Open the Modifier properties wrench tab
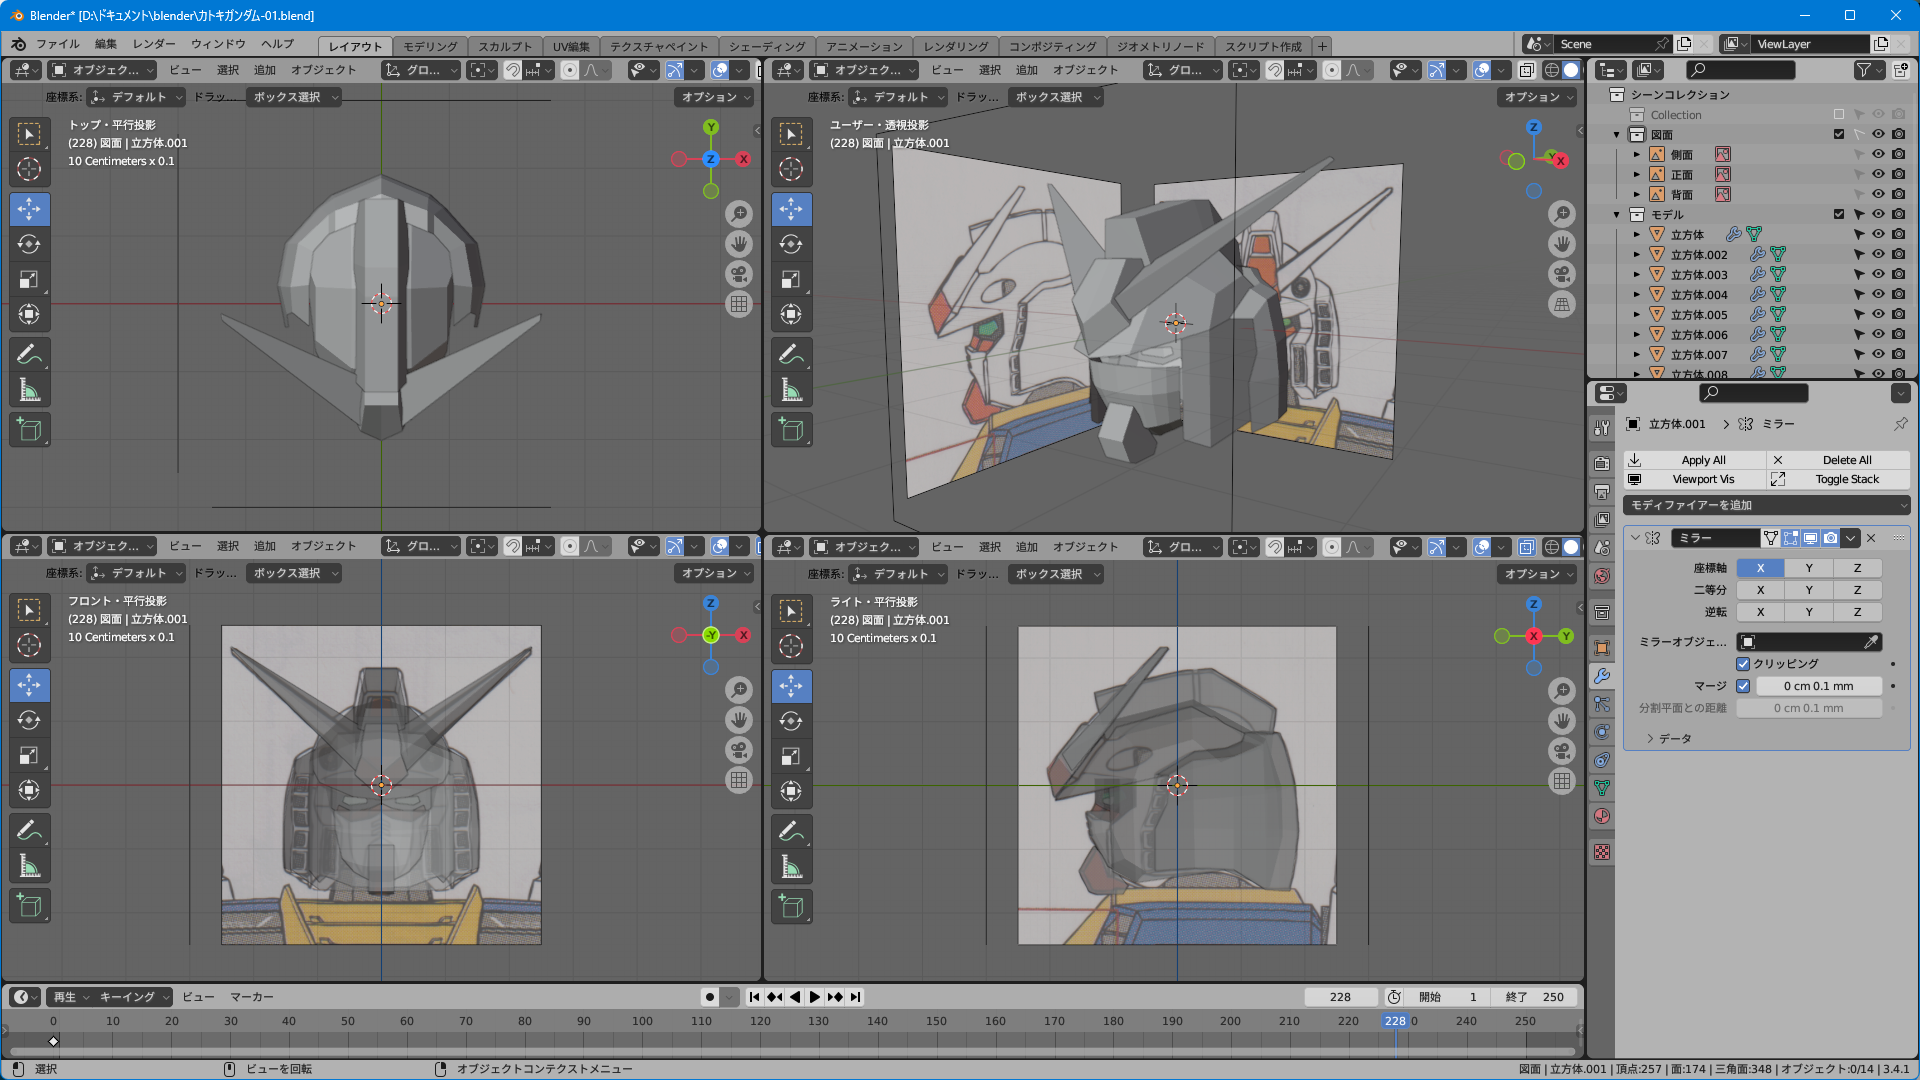The width and height of the screenshot is (1920, 1080). tap(1602, 676)
